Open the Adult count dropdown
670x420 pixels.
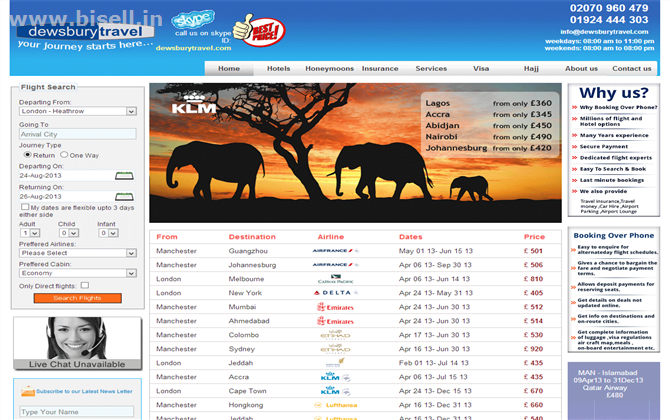(x=30, y=233)
